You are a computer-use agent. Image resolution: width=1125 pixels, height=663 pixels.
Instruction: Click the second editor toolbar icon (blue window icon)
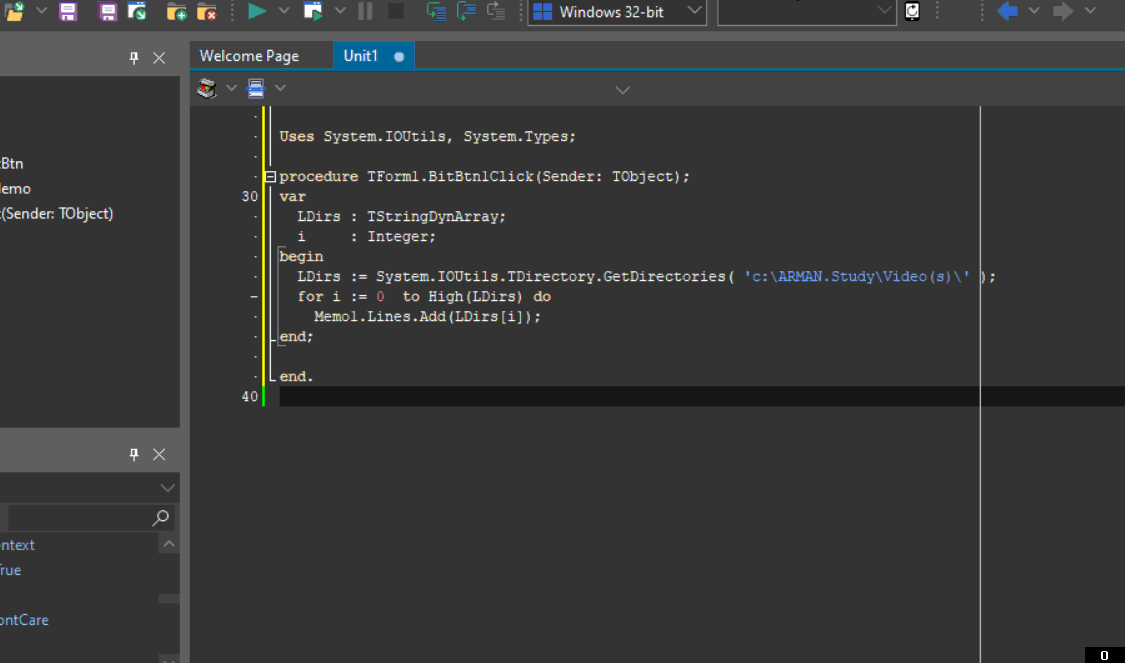(x=255, y=88)
